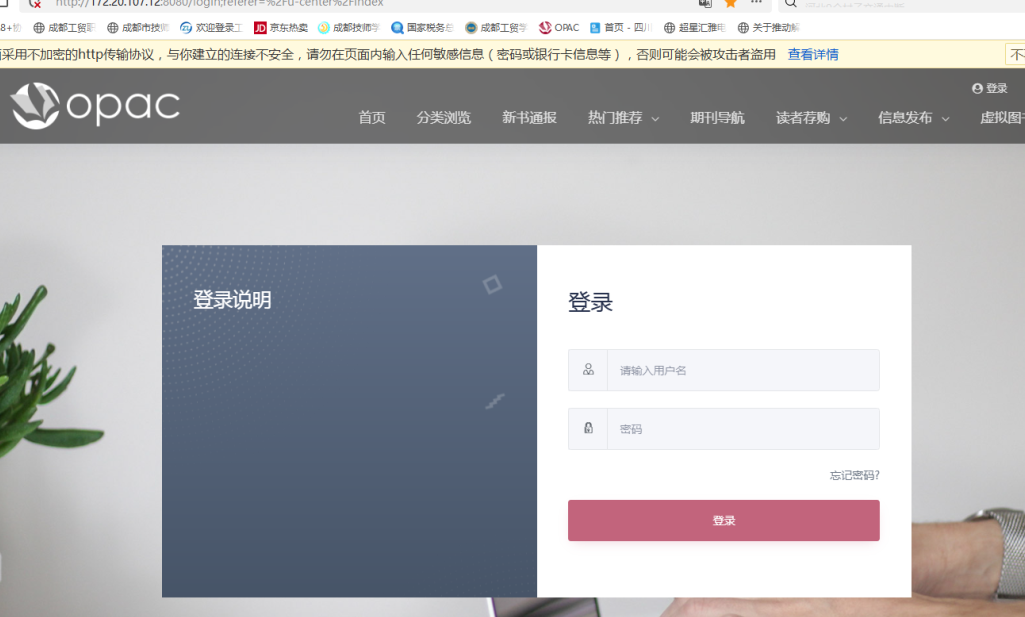Screen dimensions: 1025x617
Task: Open the 成都市技师 bookmark
Action: (x=138, y=27)
